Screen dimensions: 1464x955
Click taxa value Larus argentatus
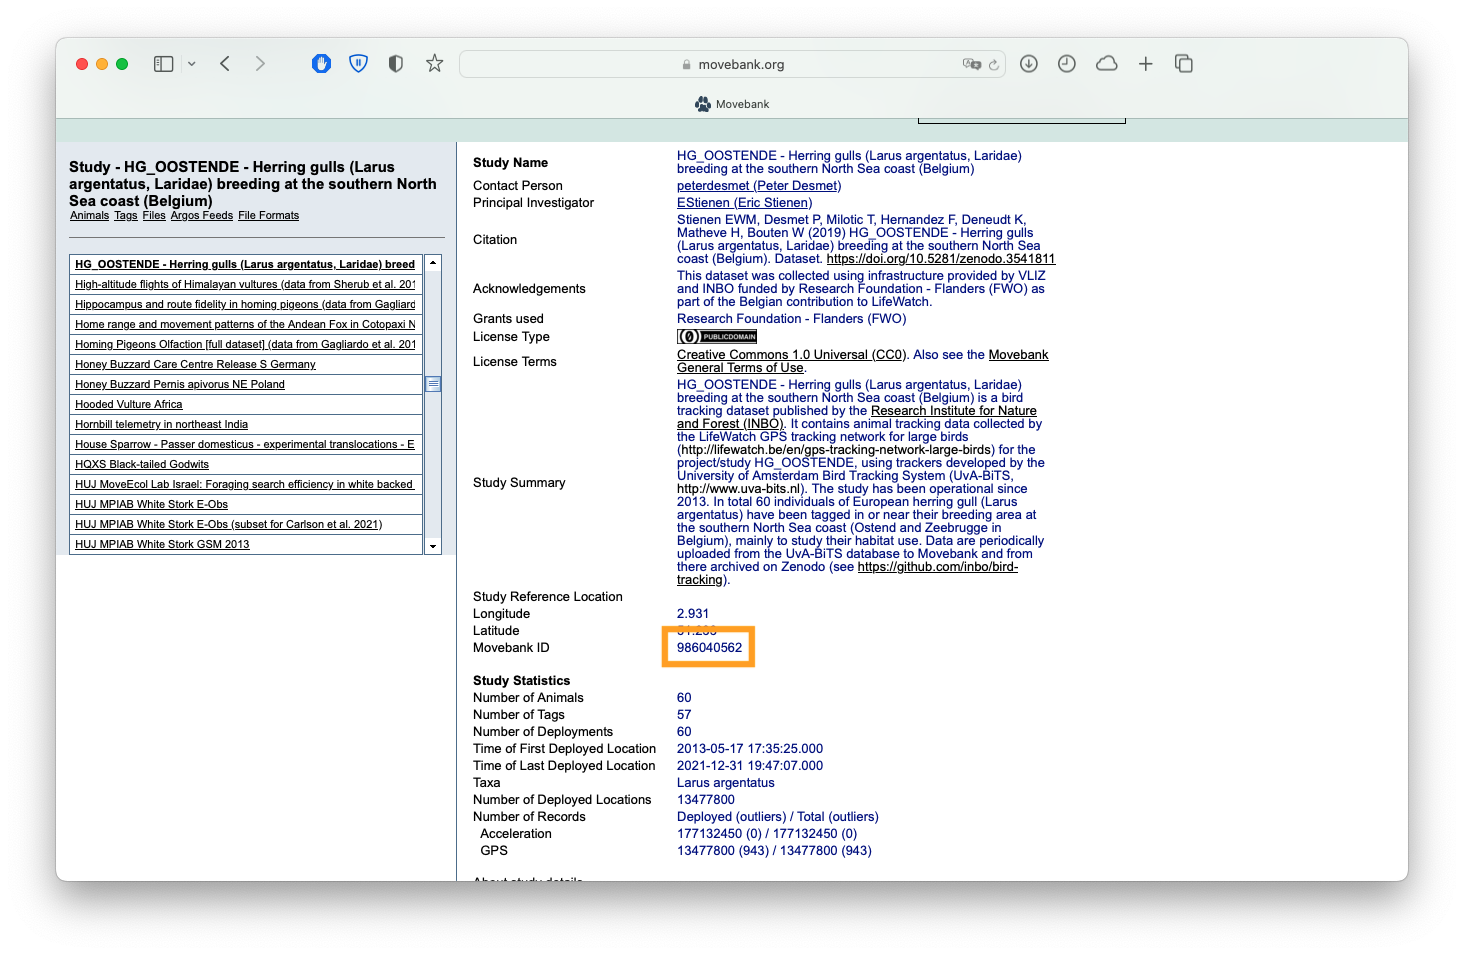(726, 783)
